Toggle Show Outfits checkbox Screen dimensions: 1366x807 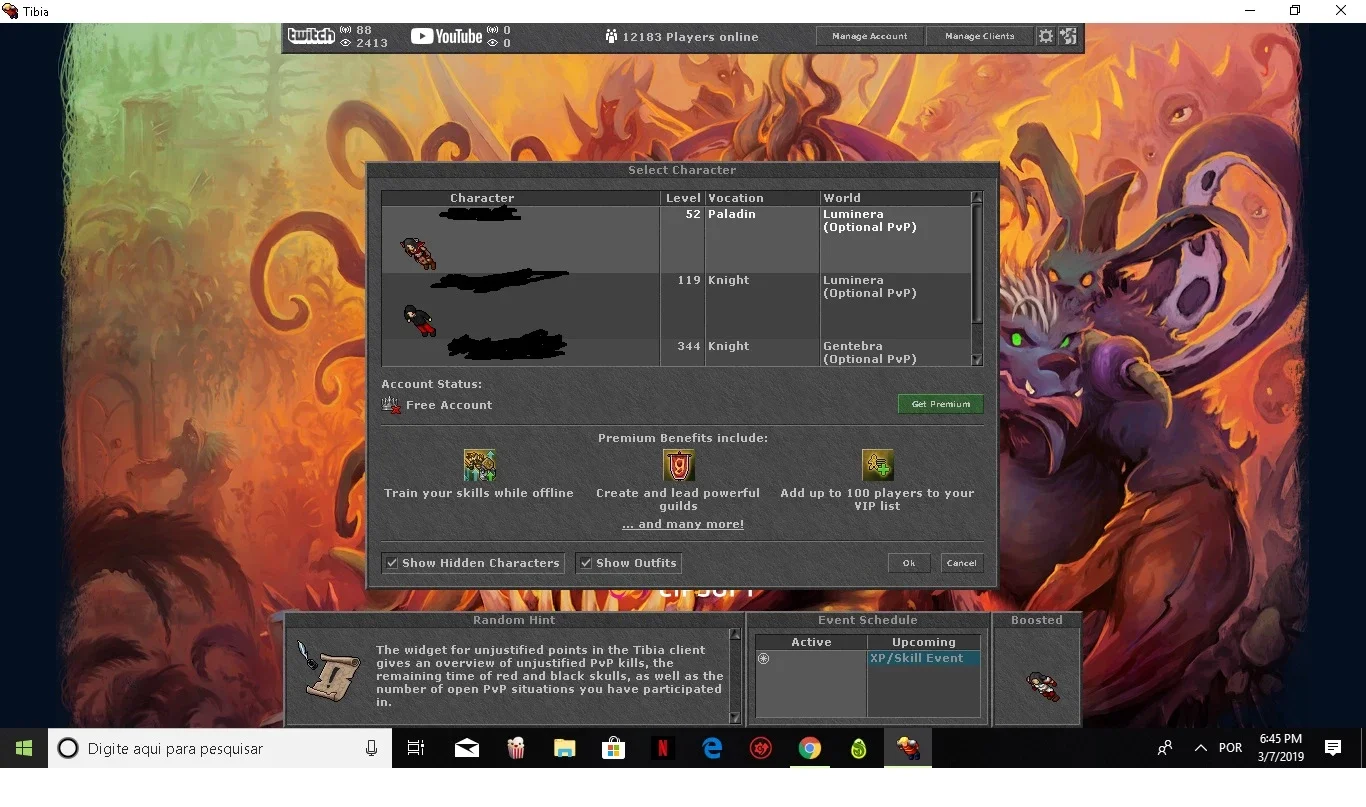[586, 563]
